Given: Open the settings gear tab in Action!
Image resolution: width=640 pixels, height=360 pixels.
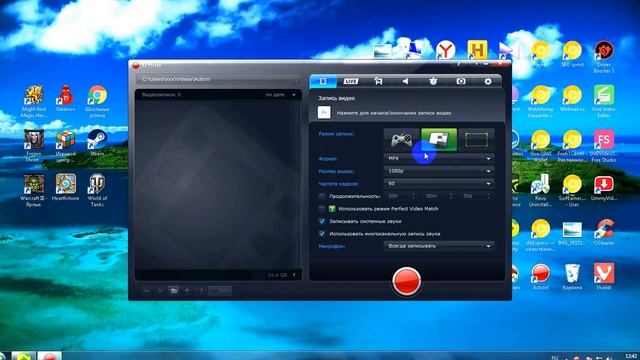Looking at the screenshot, I should [x=488, y=81].
